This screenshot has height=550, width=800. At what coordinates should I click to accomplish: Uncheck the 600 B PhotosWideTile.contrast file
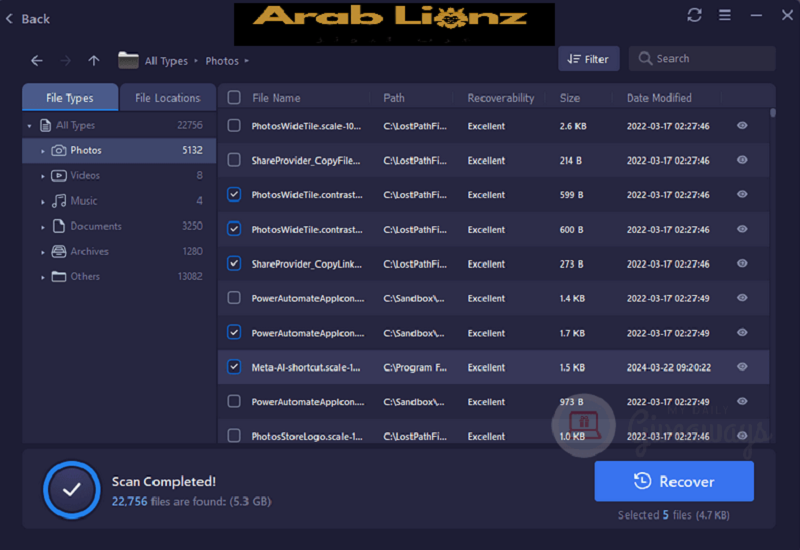pos(234,229)
